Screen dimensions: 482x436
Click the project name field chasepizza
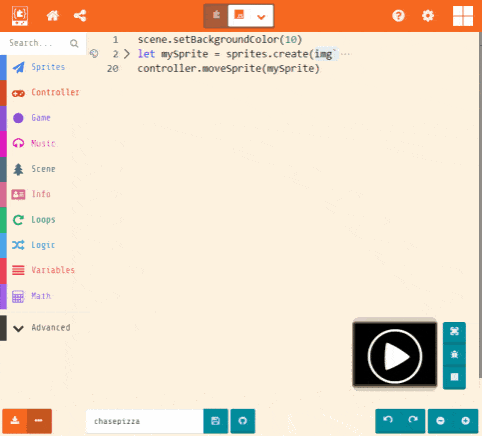pos(145,421)
